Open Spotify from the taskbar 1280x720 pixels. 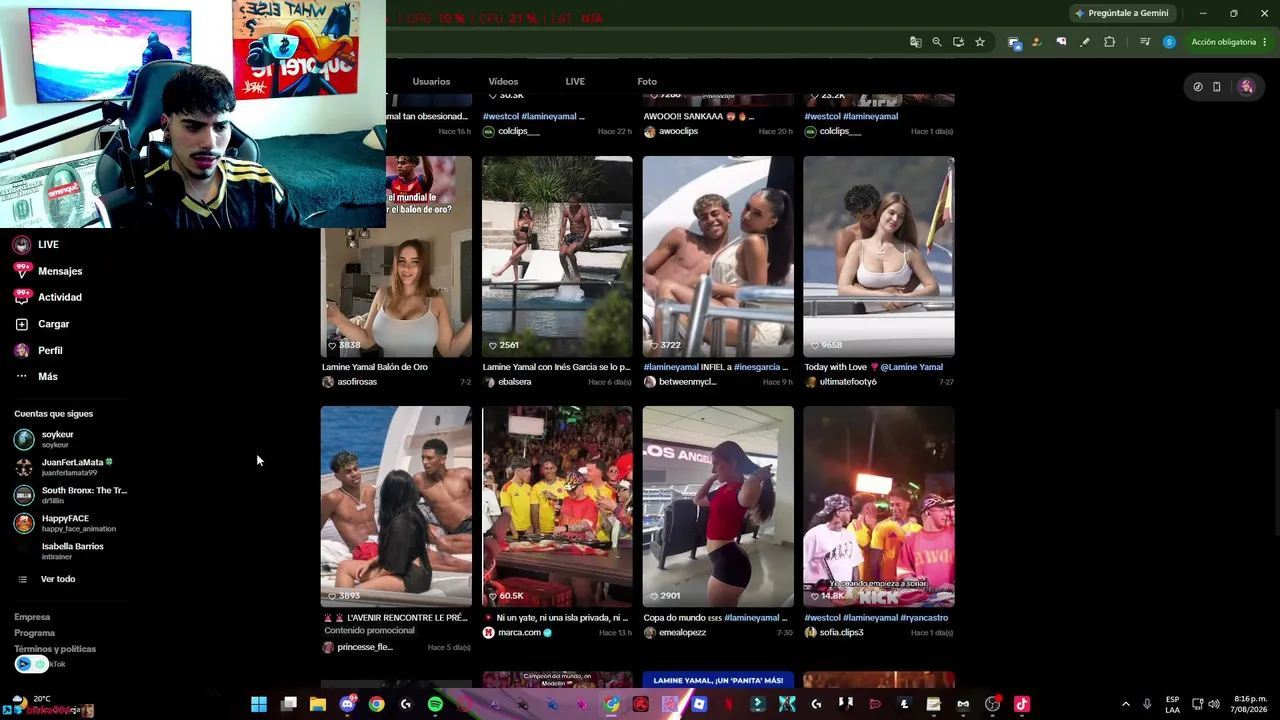tap(435, 705)
